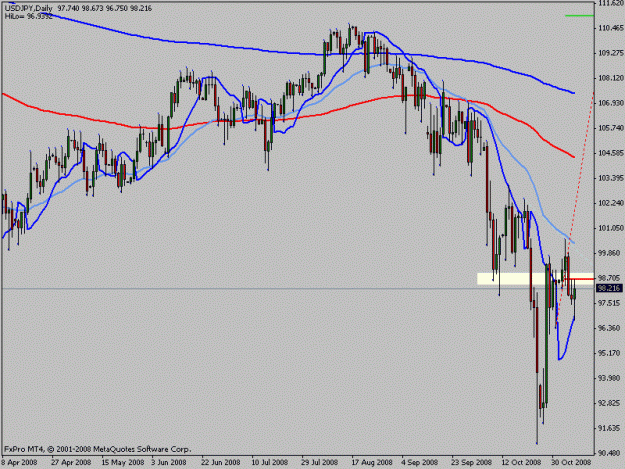This screenshot has height=469, width=625.
Task: Click the '10 Jul 2008' date label
Action: [x=270, y=462]
